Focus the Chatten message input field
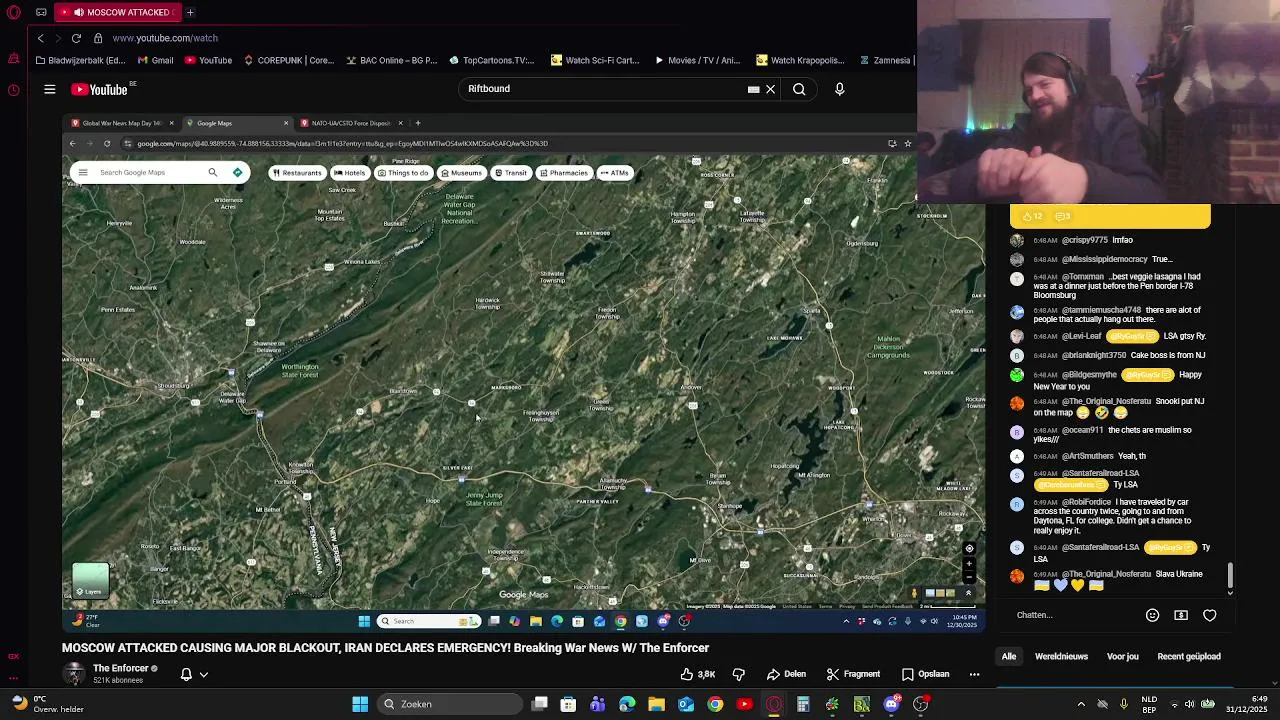The height and width of the screenshot is (720, 1280). pyautogui.click(x=1075, y=615)
